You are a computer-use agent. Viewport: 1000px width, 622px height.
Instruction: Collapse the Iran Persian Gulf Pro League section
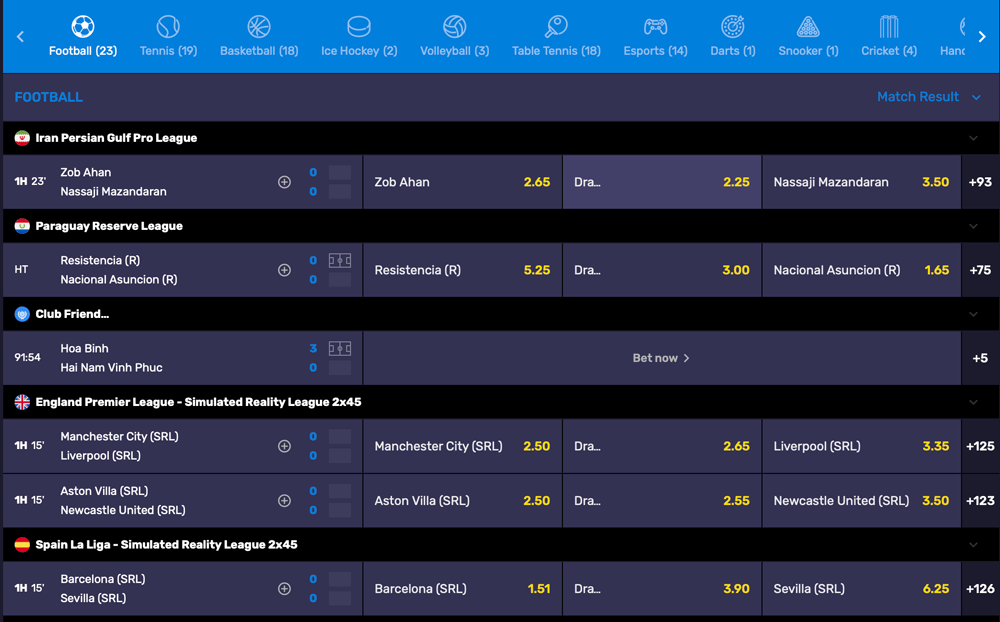(973, 138)
